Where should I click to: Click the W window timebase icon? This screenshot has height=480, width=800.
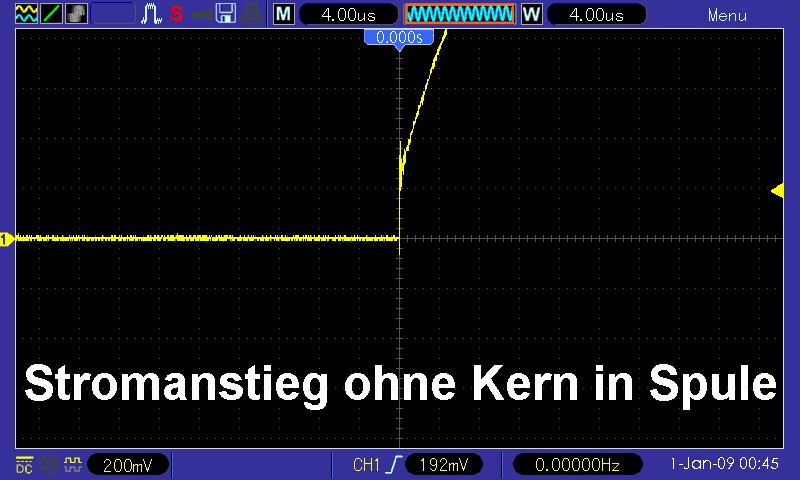tap(532, 14)
